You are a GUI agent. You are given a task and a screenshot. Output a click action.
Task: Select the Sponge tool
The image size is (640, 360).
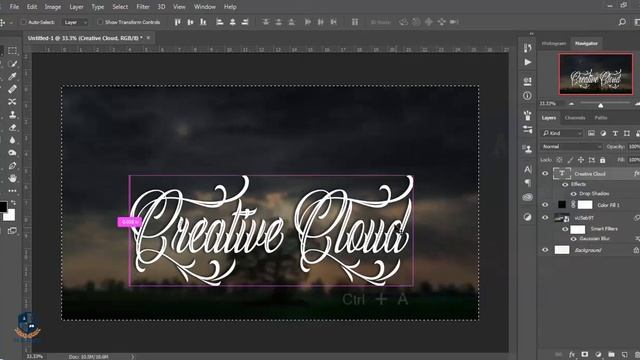pos(12,153)
